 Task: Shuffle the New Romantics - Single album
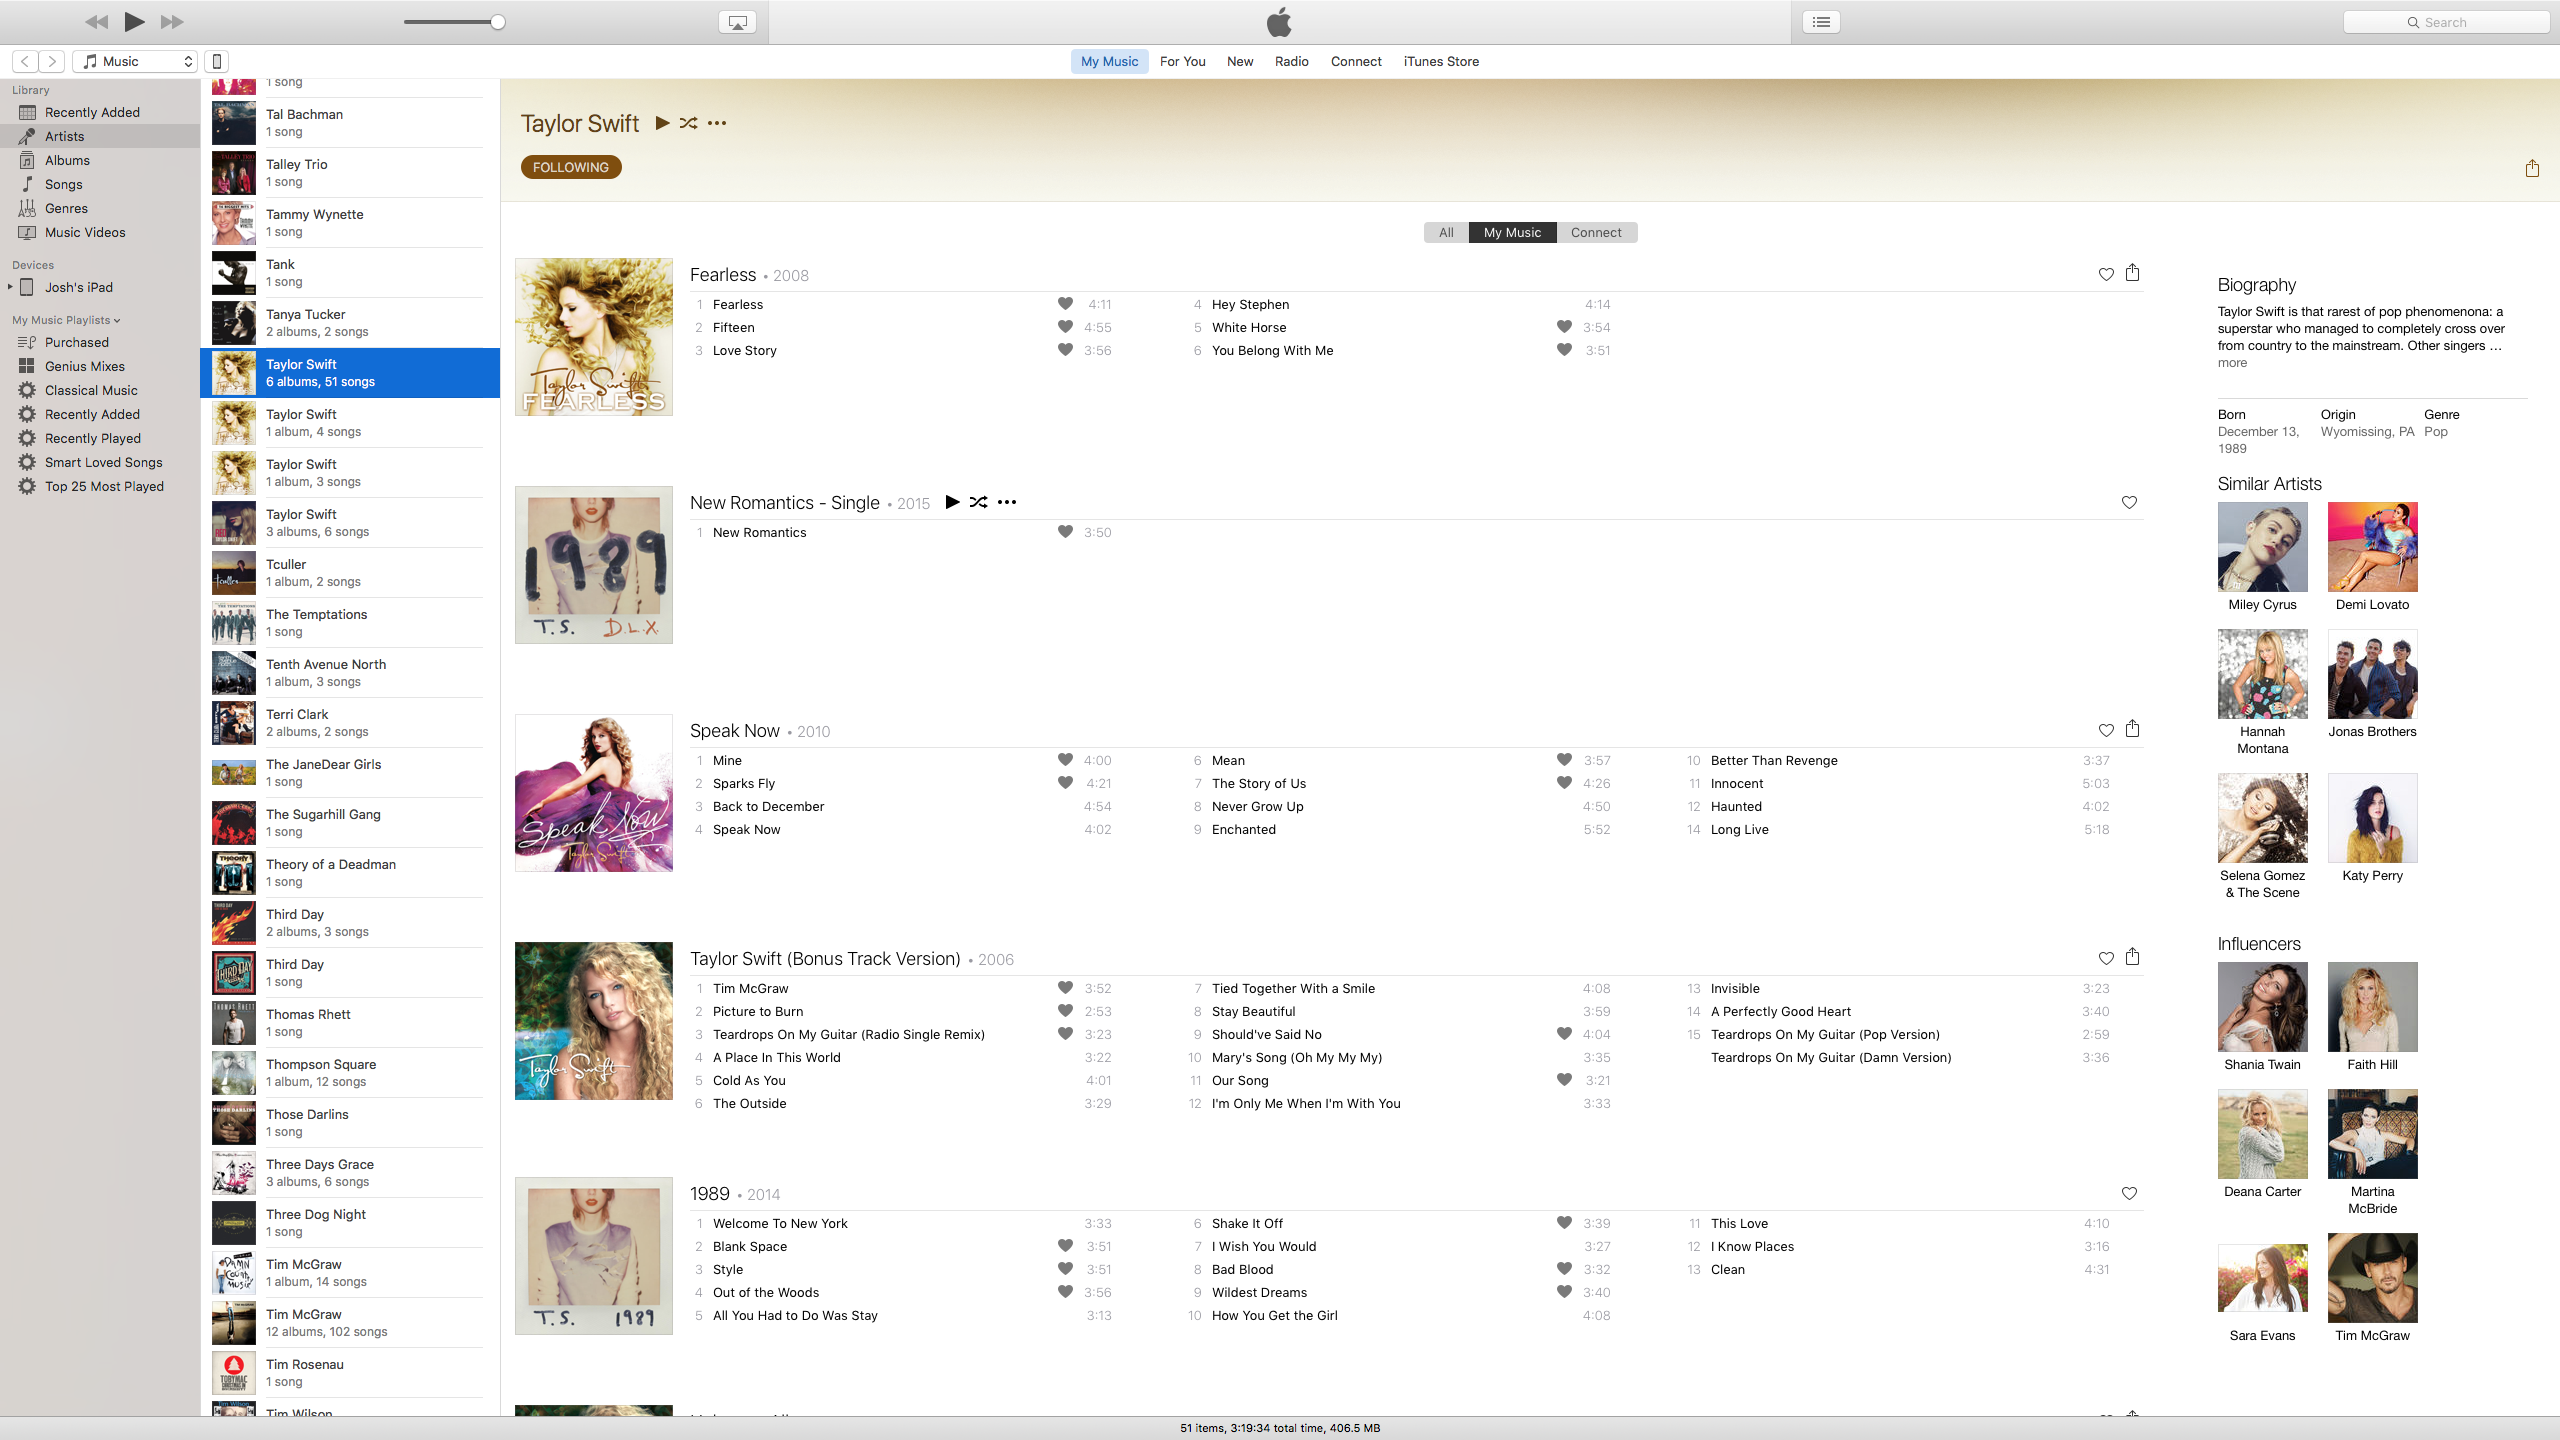pos(978,502)
